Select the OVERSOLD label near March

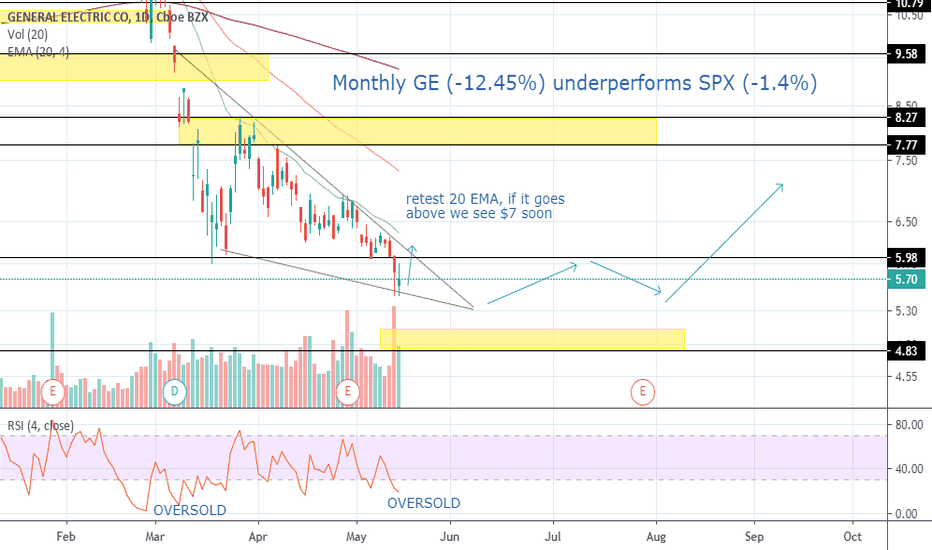190,510
